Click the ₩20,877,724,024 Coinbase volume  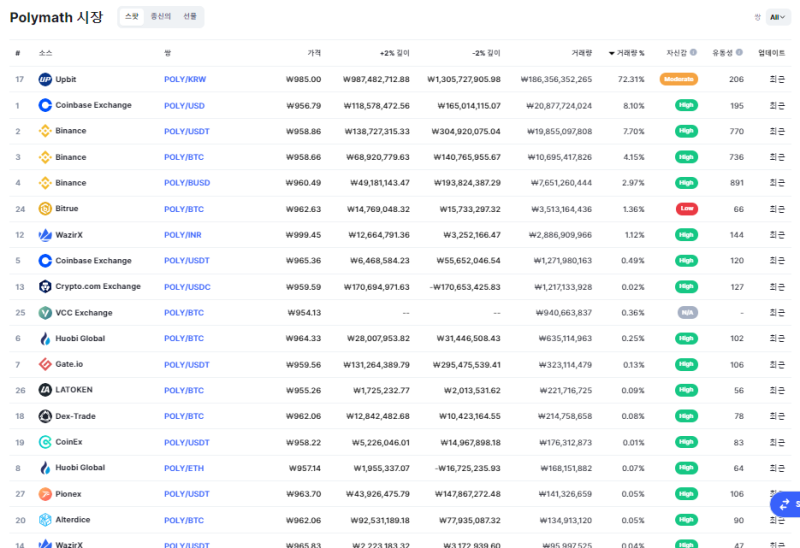(559, 106)
